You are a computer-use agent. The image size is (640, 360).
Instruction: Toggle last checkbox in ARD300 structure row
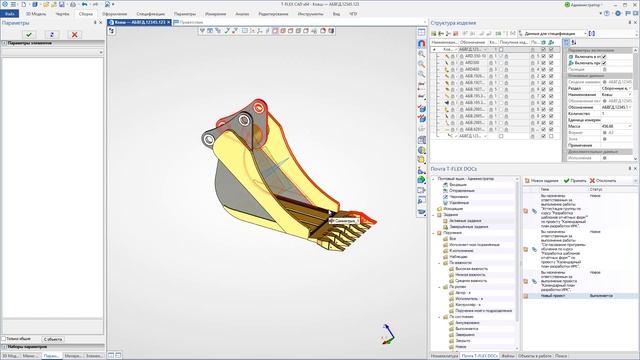pos(551,63)
